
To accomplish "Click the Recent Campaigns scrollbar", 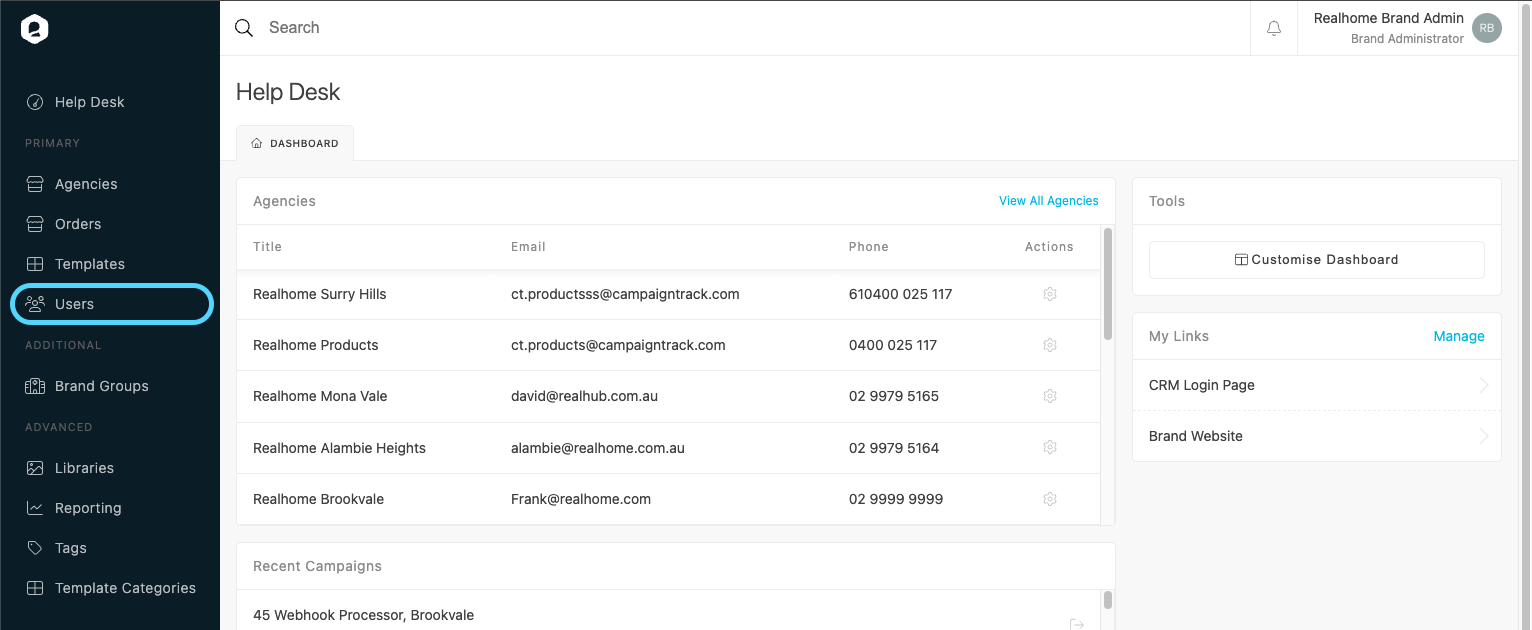I will [x=1107, y=600].
